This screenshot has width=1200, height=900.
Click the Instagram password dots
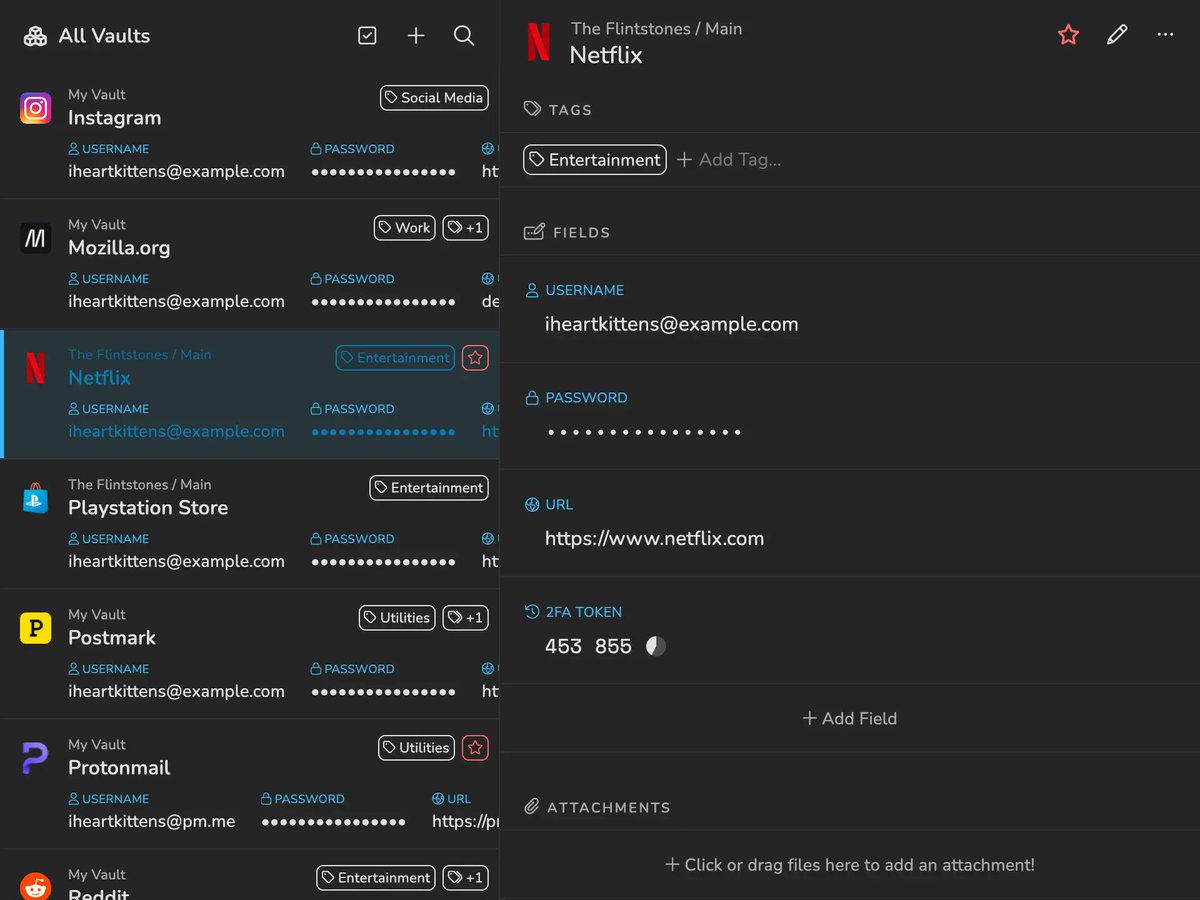tap(384, 171)
